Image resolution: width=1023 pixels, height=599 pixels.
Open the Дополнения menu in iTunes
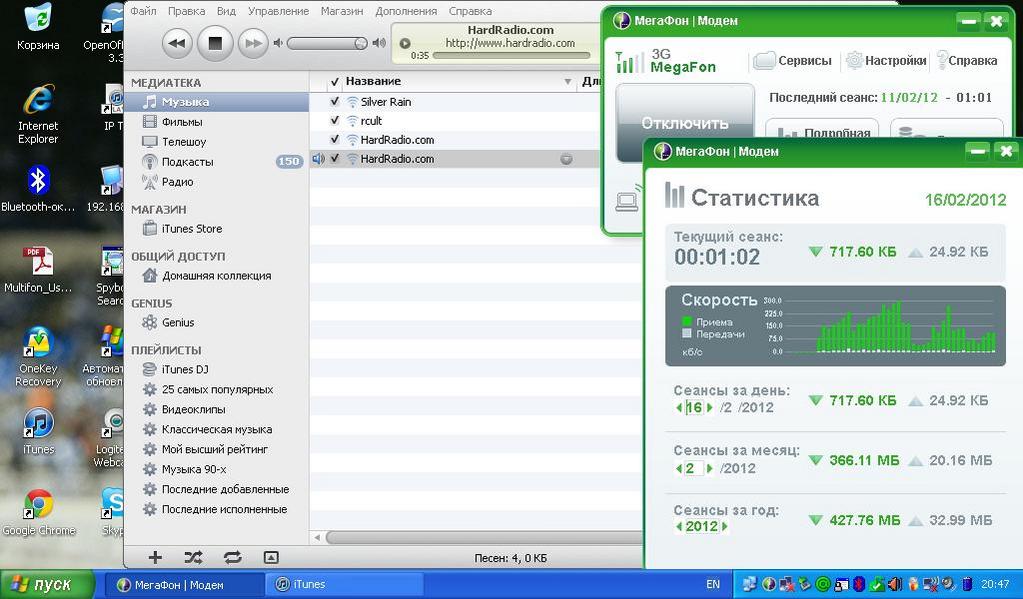tap(406, 11)
